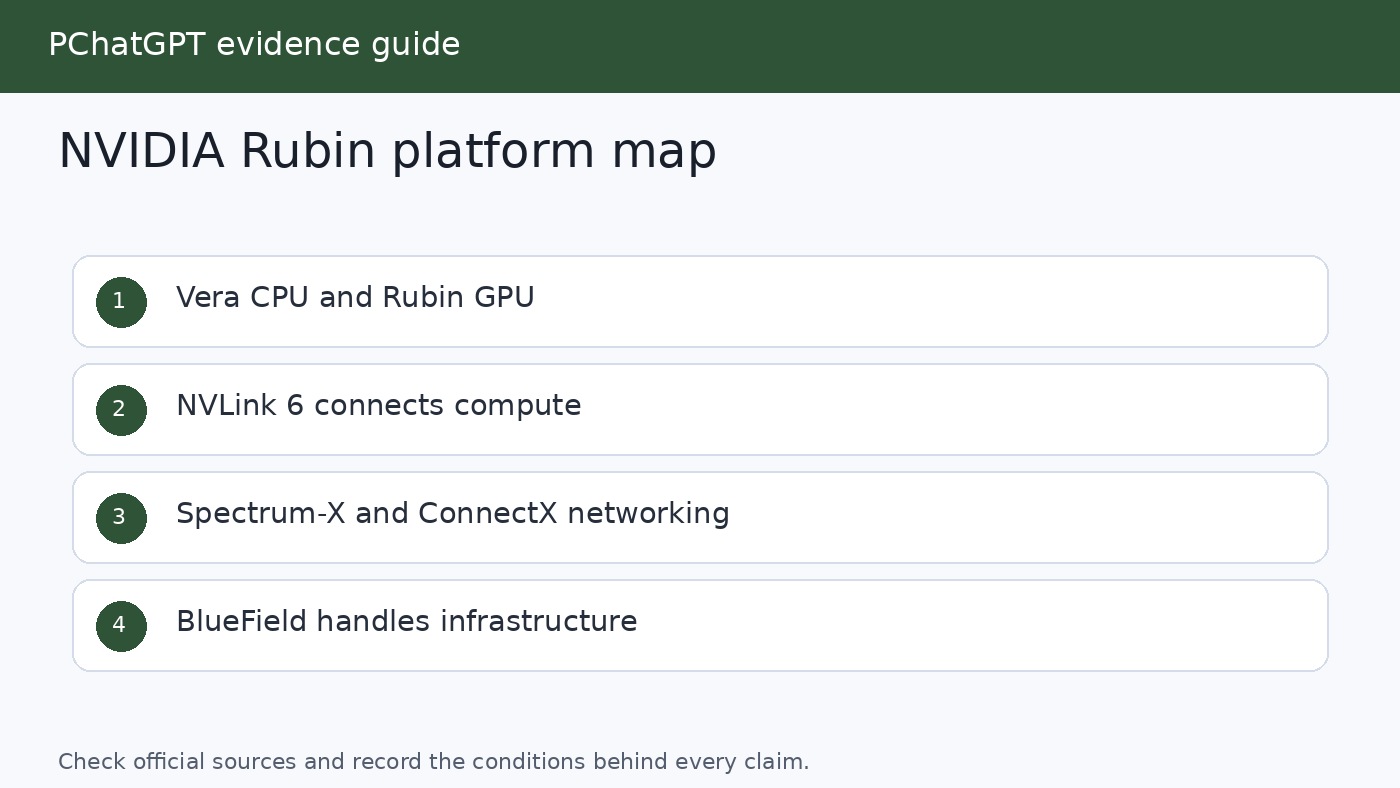Click the "PChatGPT evidence guide" header title
The image size is (1400, 788).
(x=254, y=45)
